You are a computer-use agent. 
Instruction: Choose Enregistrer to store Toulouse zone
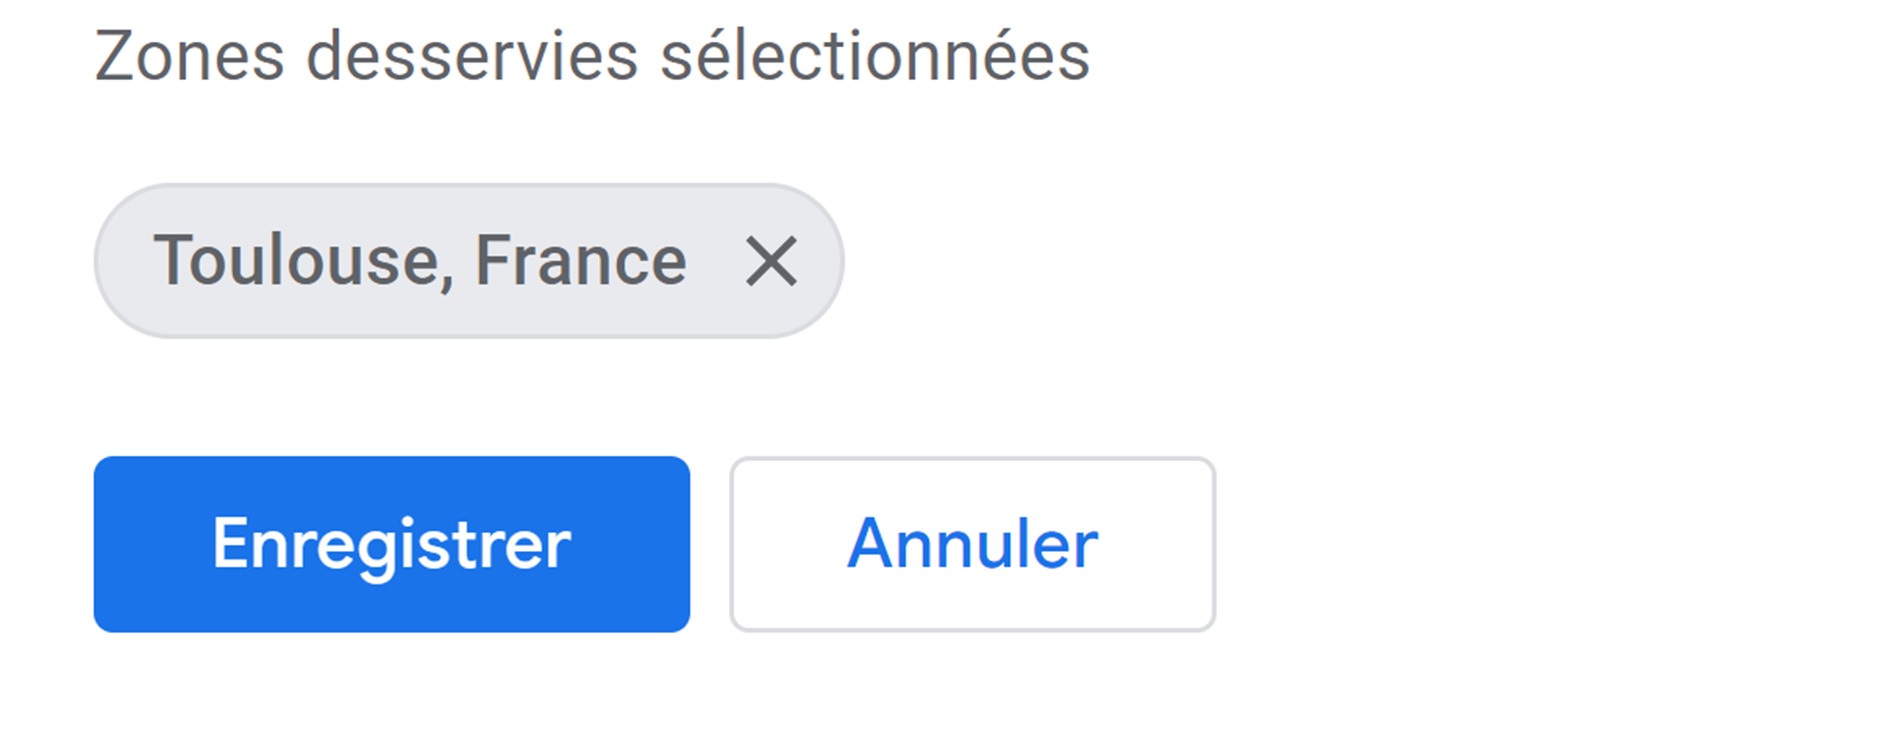coord(391,544)
